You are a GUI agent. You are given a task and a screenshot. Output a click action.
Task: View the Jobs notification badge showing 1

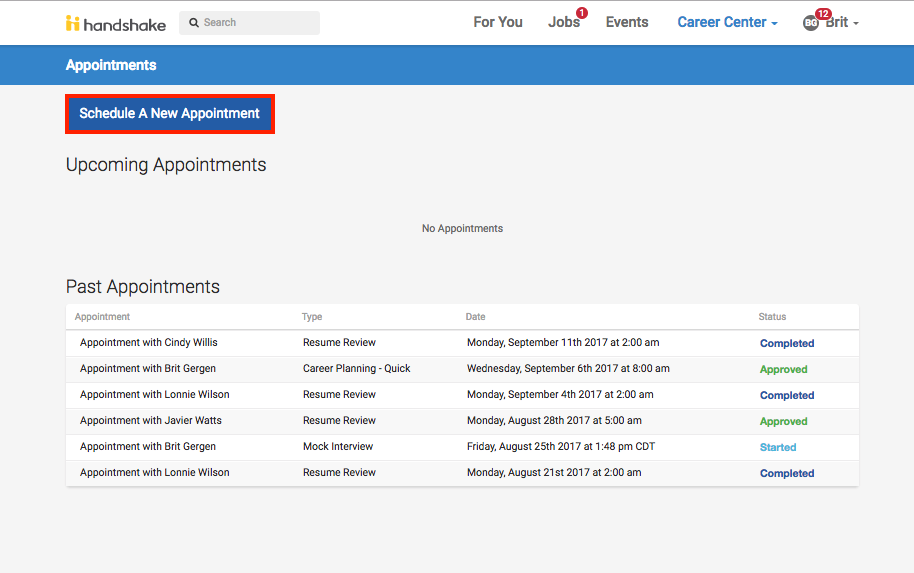581,13
